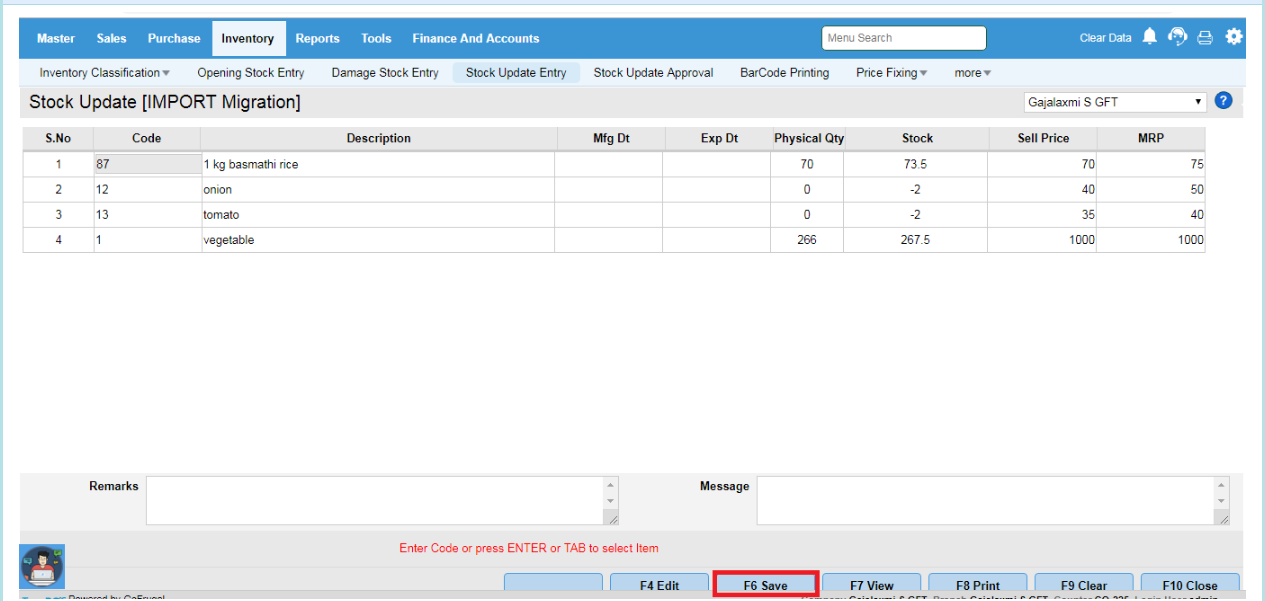Click the Message text area

[x=985, y=500]
